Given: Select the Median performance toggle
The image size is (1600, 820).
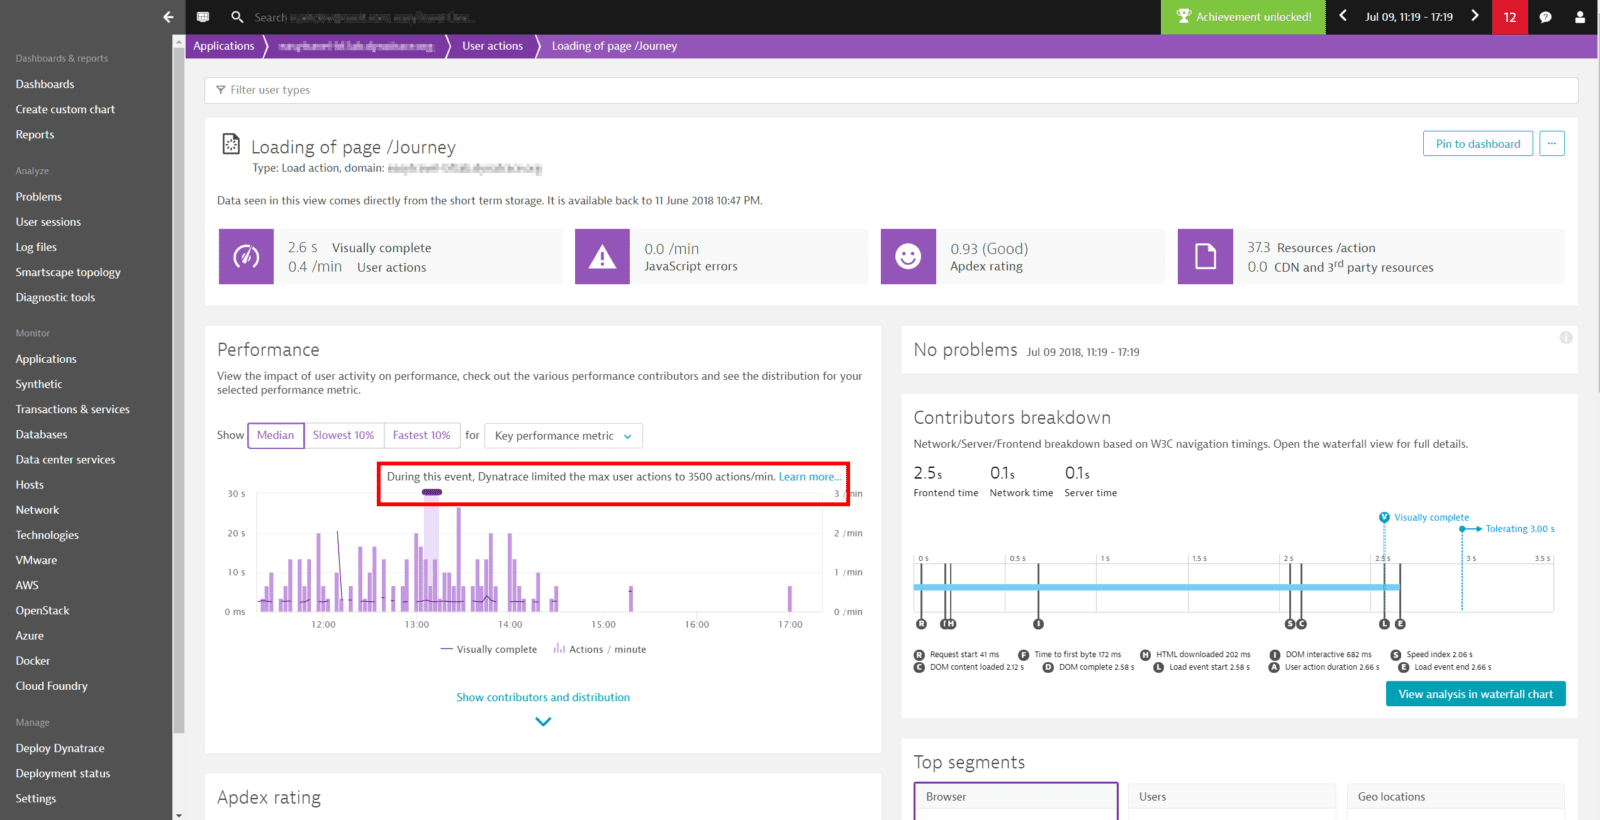Looking at the screenshot, I should coord(275,435).
